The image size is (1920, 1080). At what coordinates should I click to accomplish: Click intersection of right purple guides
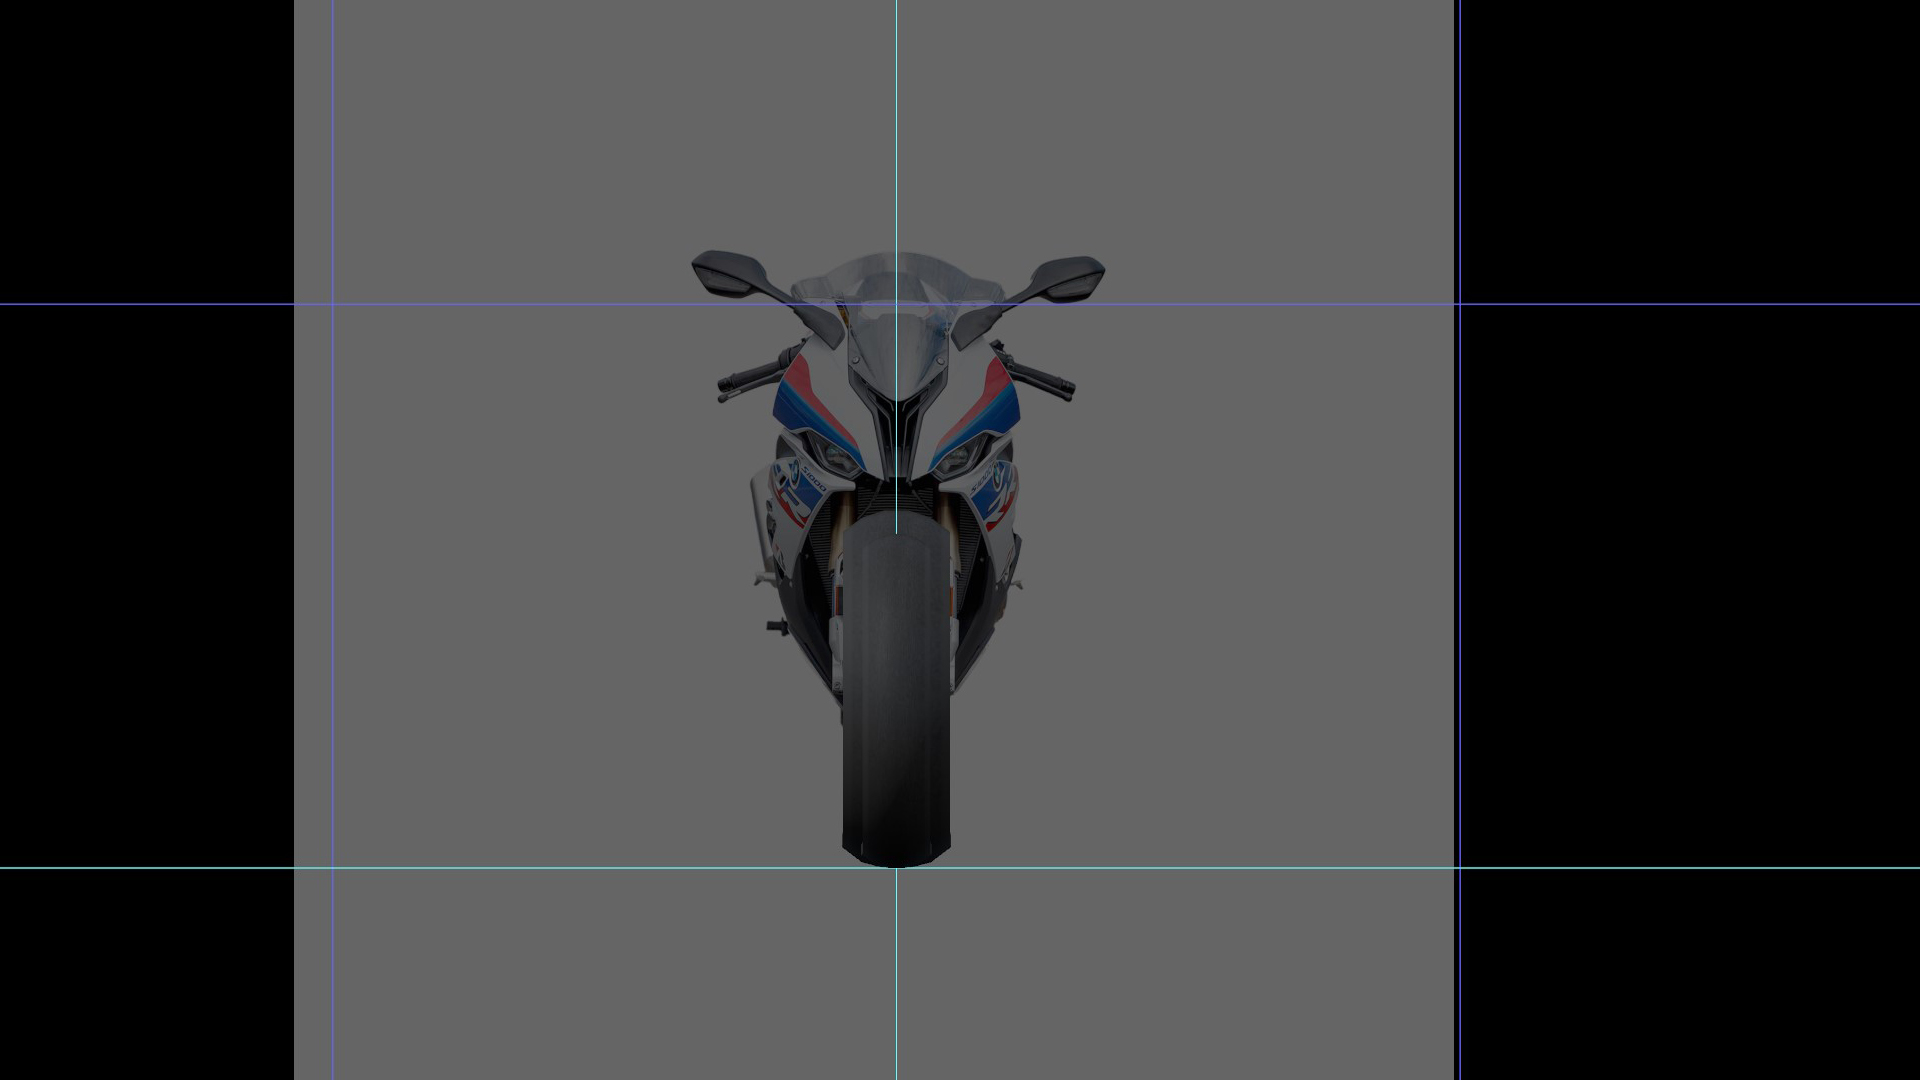(1459, 304)
